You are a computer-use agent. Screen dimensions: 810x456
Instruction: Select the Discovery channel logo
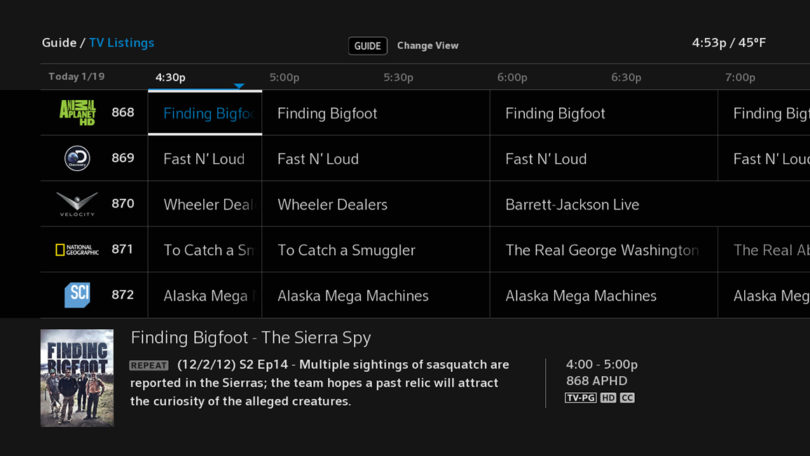point(77,158)
